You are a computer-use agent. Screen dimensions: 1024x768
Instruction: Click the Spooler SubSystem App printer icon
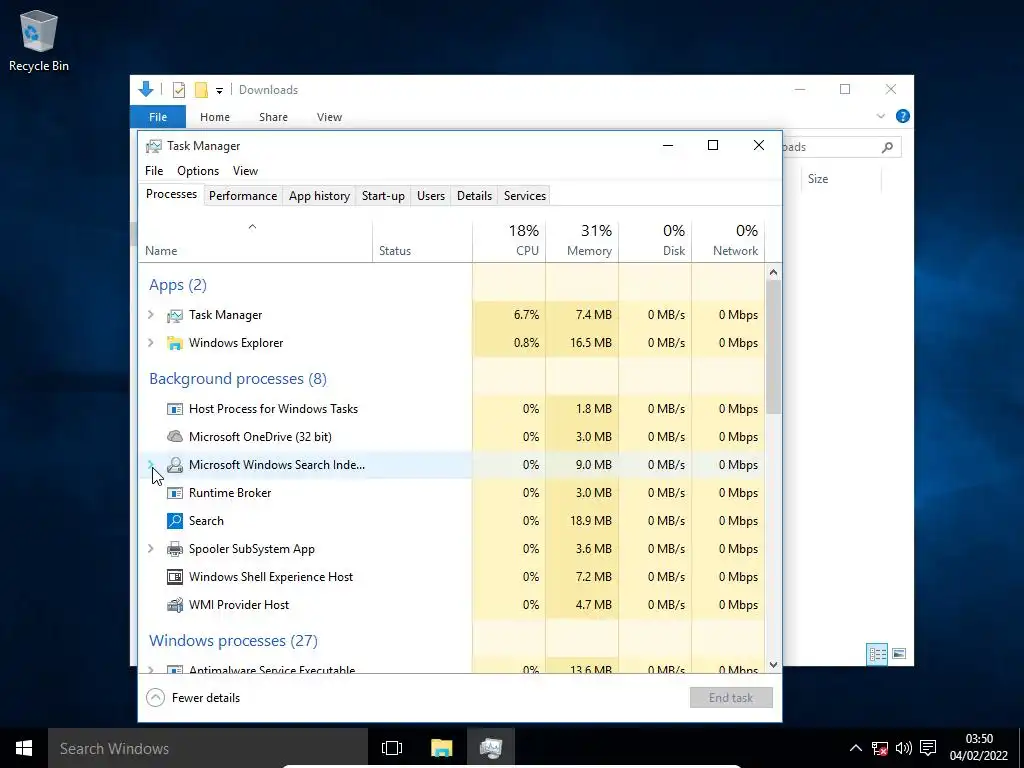pos(174,549)
